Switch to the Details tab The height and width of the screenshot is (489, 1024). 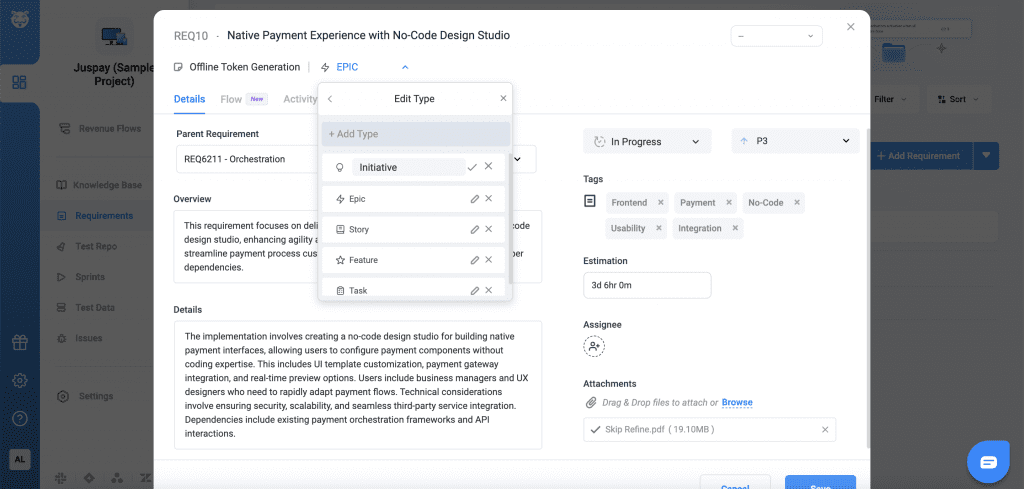pyautogui.click(x=189, y=99)
